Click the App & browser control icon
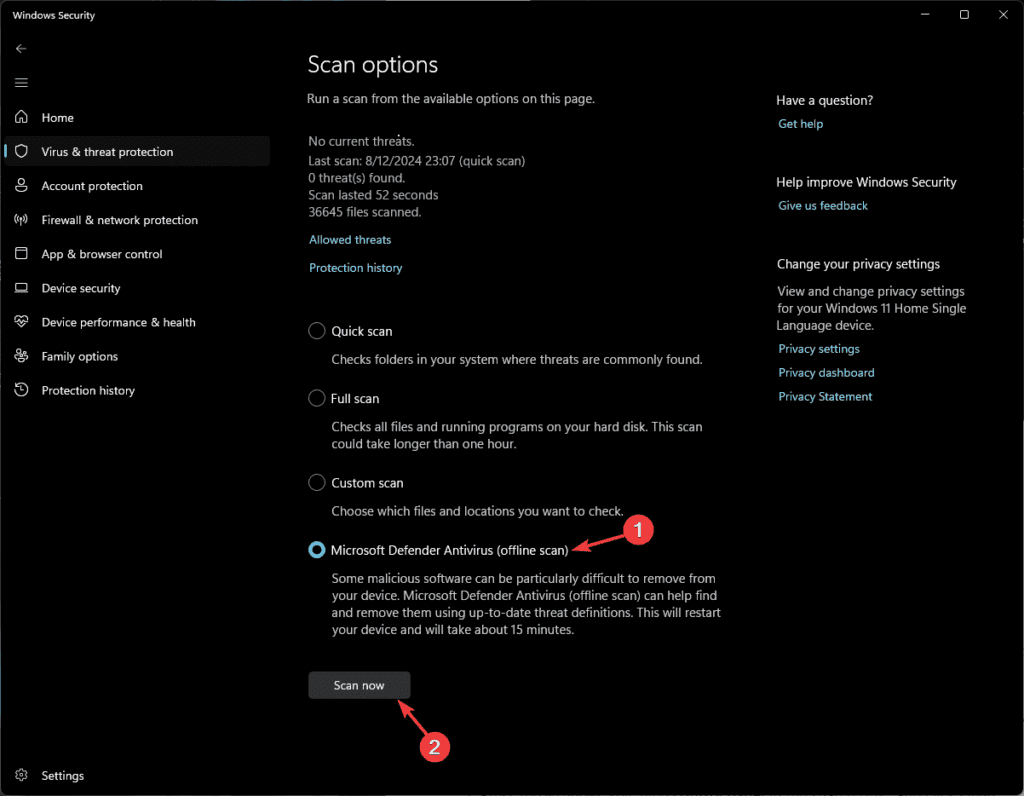The height and width of the screenshot is (796, 1024). [21, 253]
